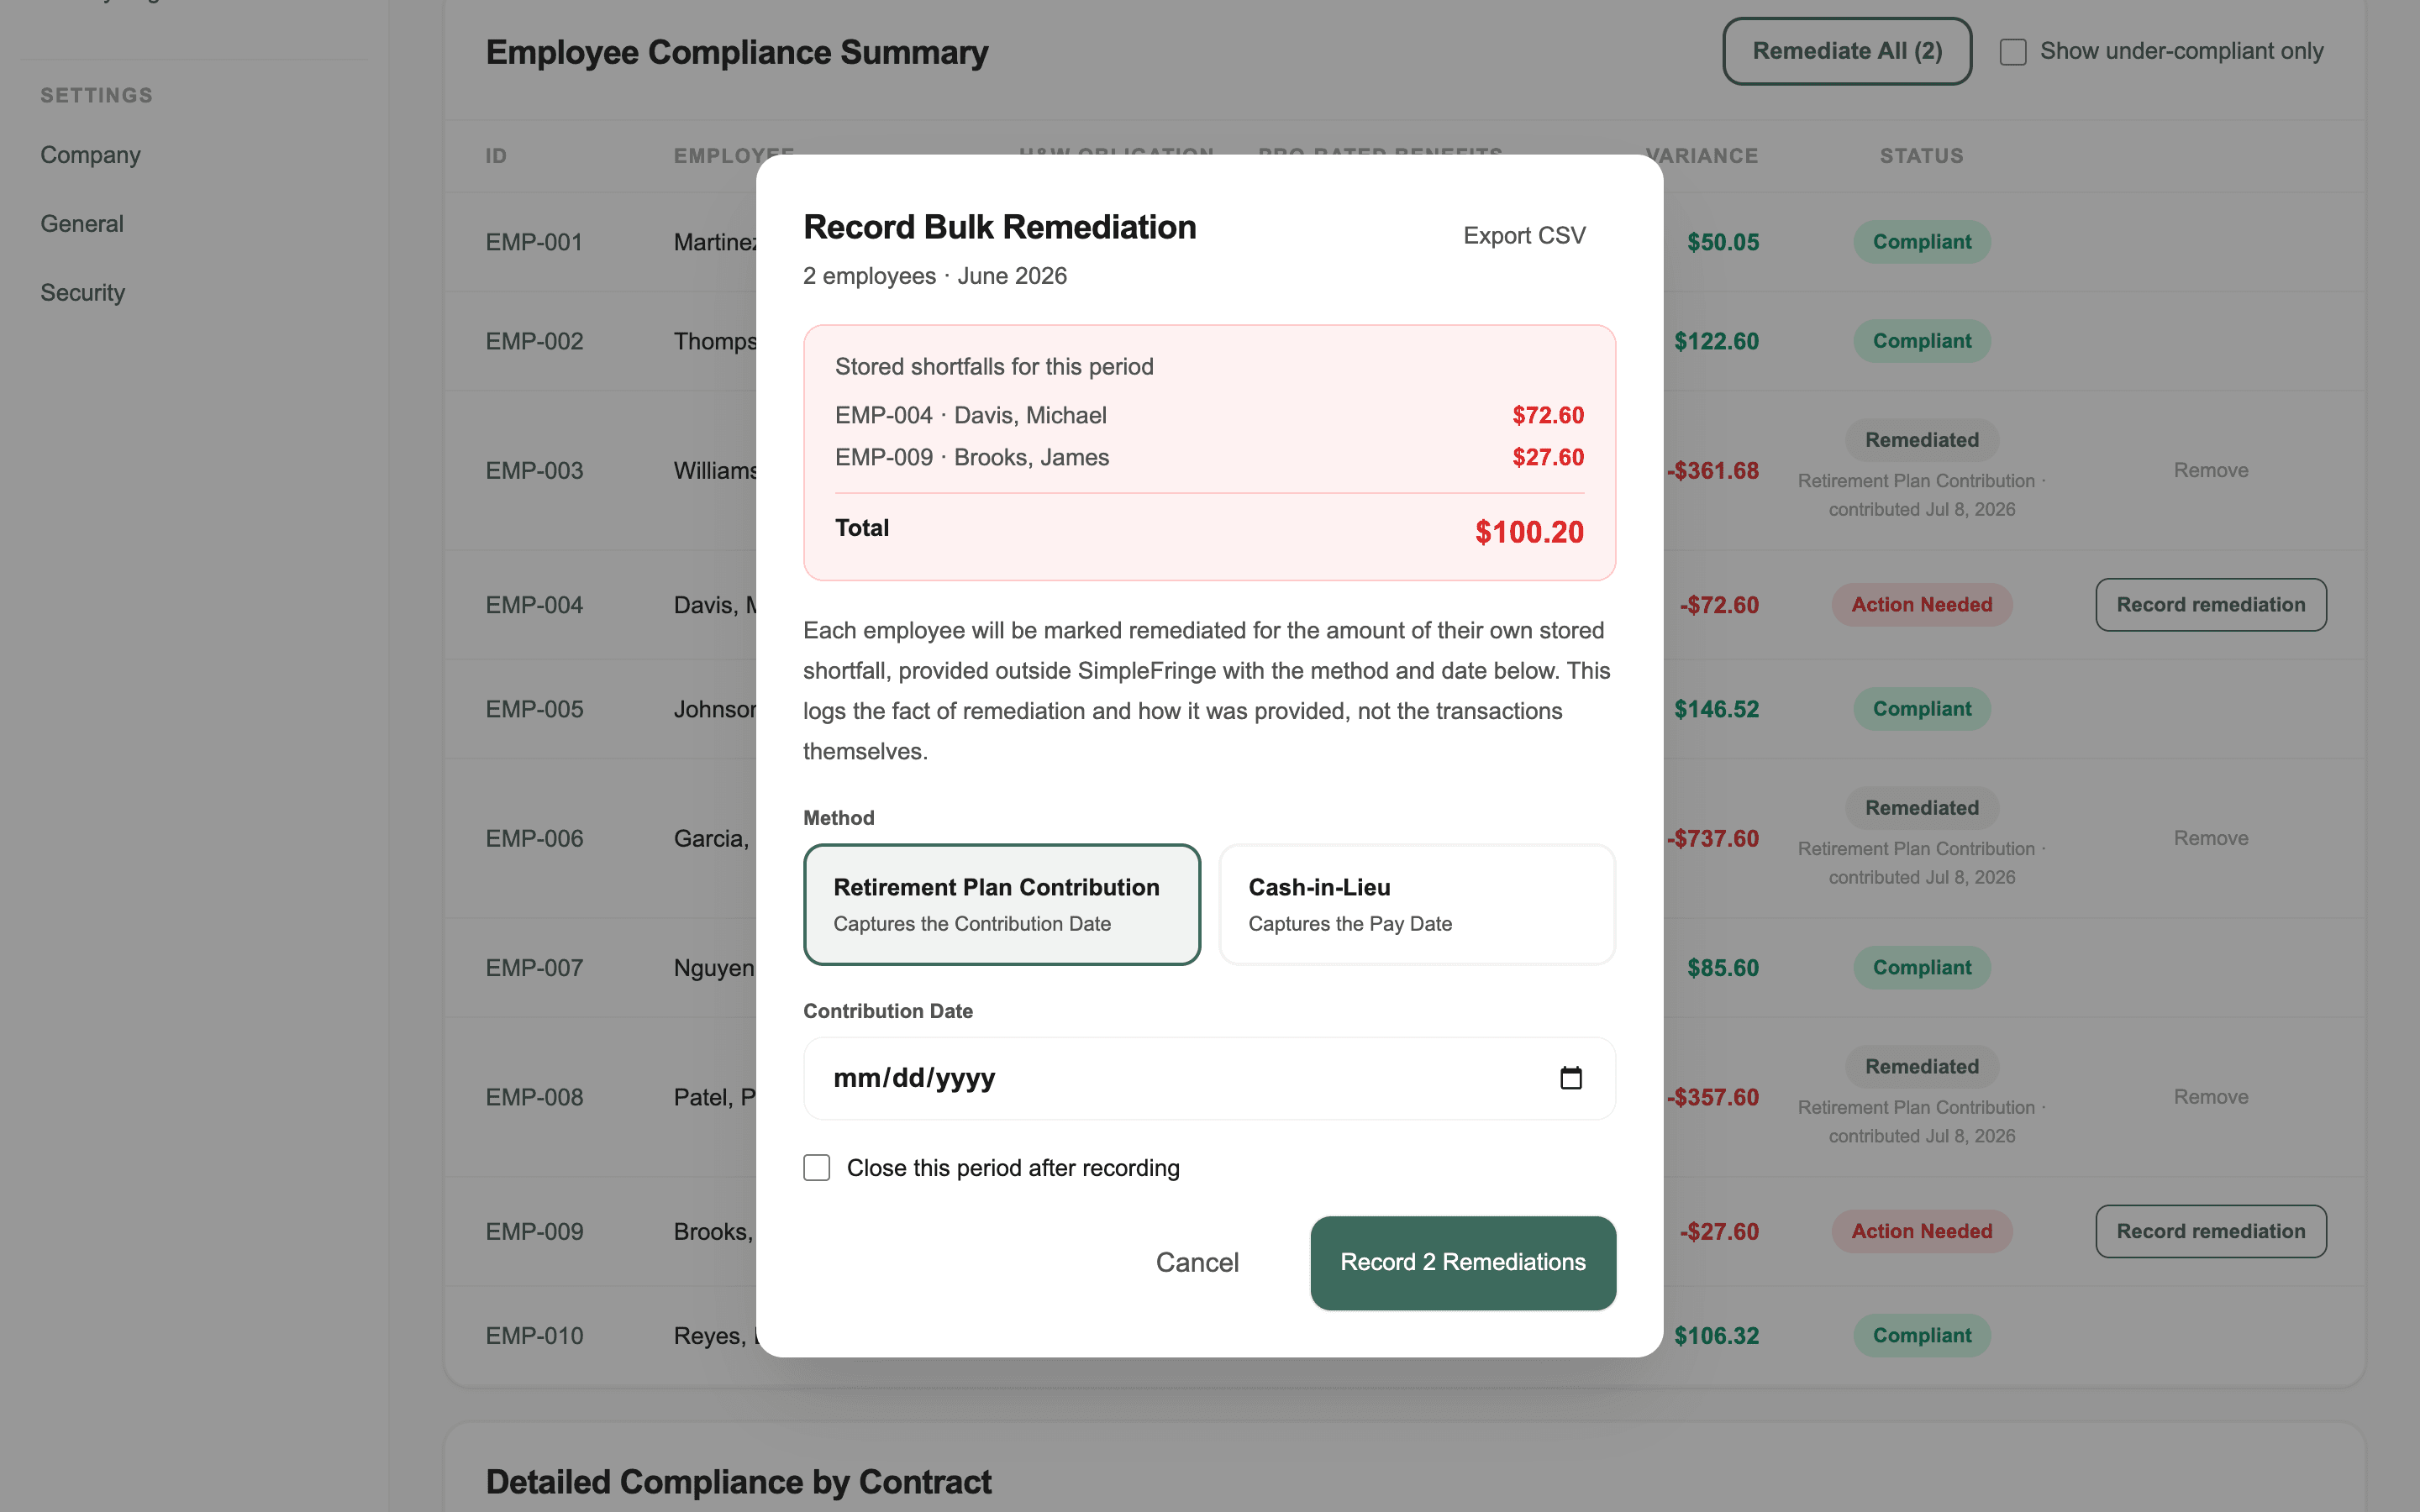Remove remediation for EMP-006

2211,838
